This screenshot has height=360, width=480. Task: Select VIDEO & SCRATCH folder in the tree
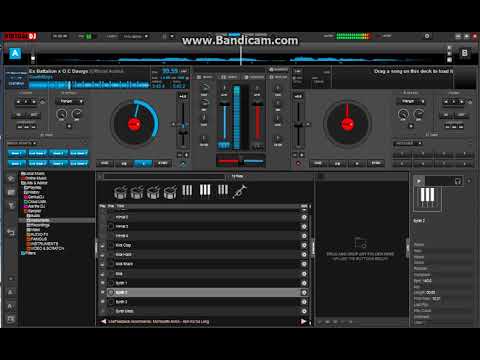[45, 248]
